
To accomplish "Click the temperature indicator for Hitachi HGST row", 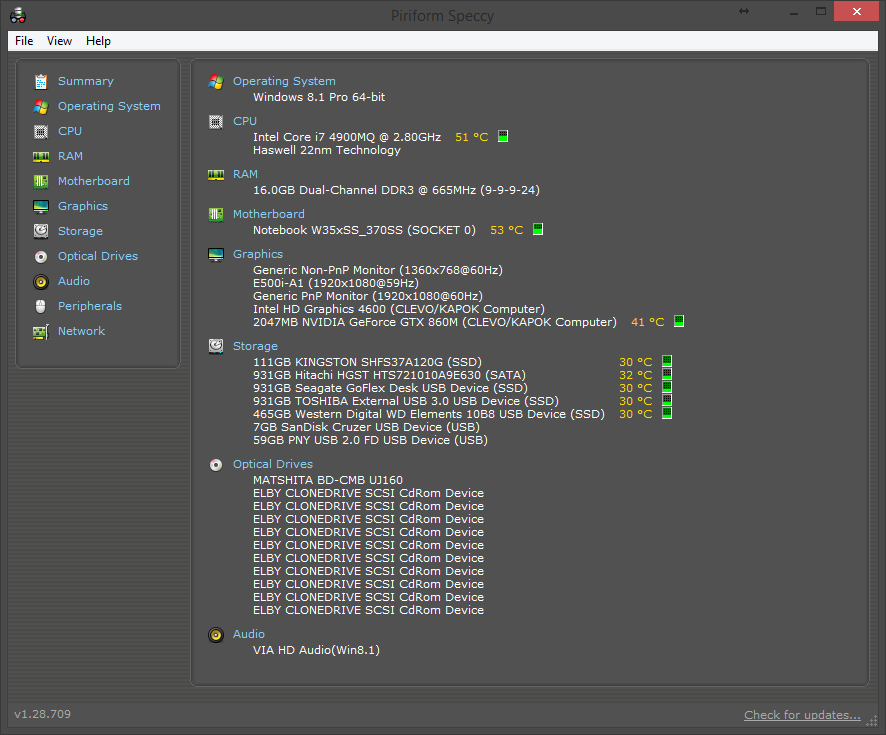I will coord(667,374).
